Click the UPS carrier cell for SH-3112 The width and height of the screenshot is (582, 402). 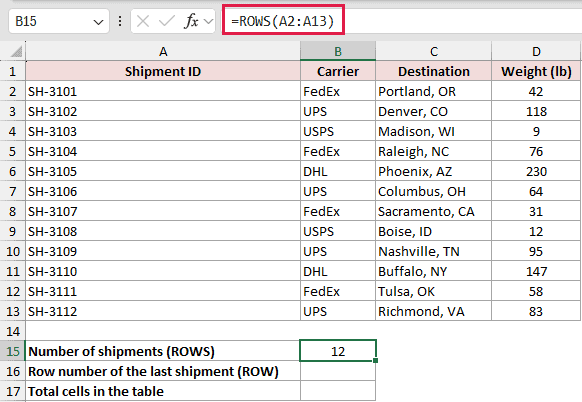point(338,311)
